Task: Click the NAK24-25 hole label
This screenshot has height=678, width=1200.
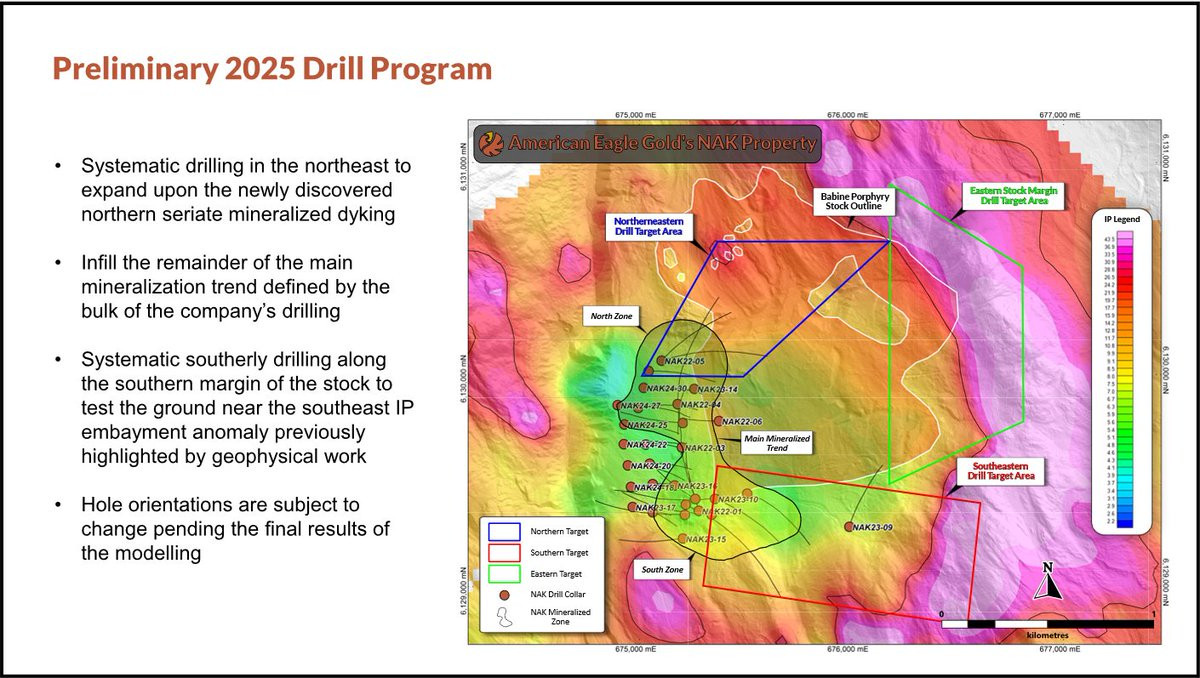Action: (x=647, y=425)
